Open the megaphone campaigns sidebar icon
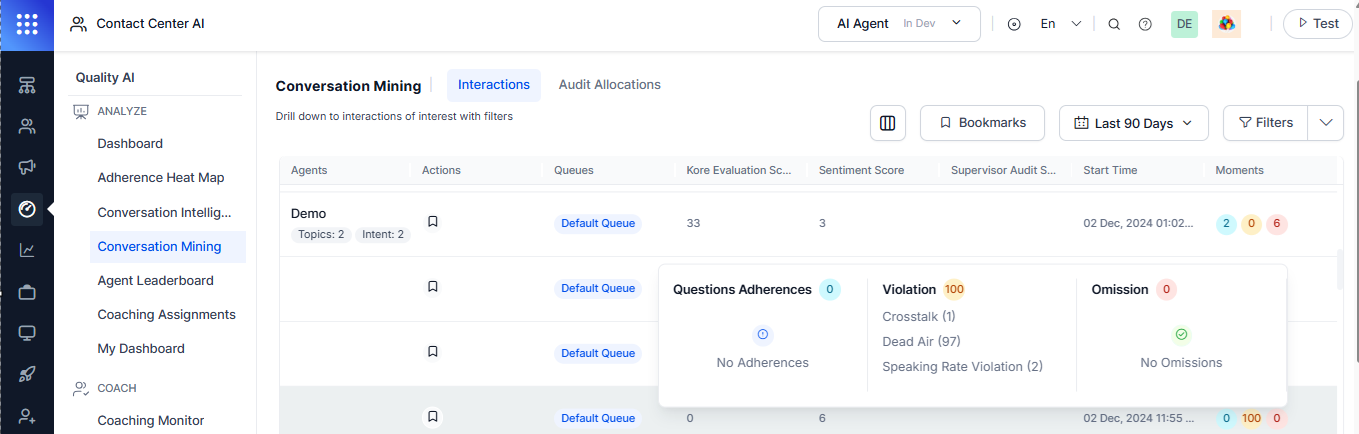This screenshot has height=434, width=1359. coord(27,167)
